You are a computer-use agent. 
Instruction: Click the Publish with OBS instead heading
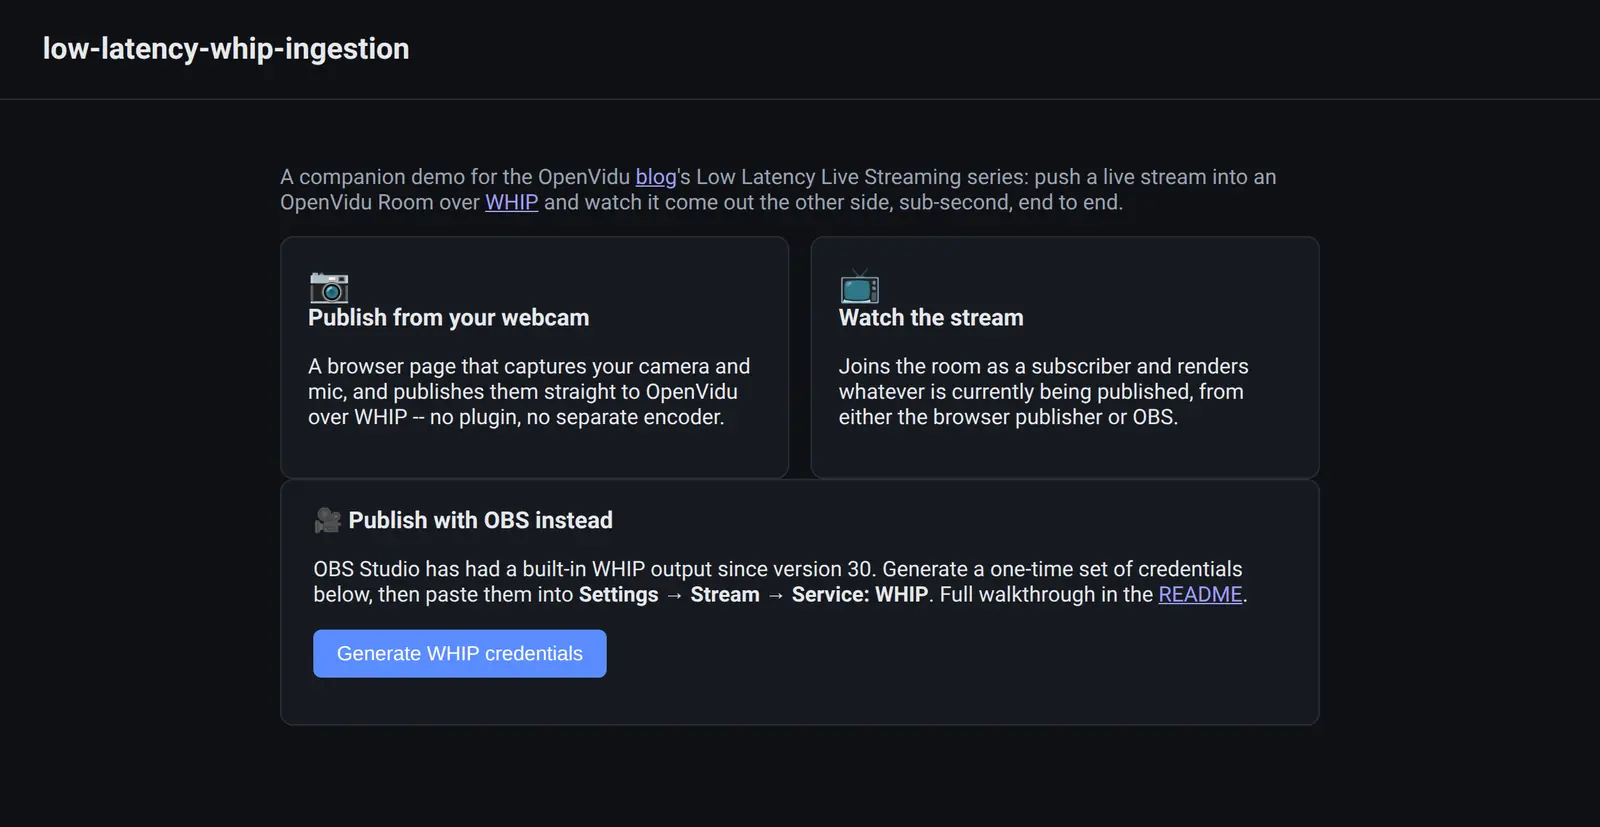pos(481,520)
